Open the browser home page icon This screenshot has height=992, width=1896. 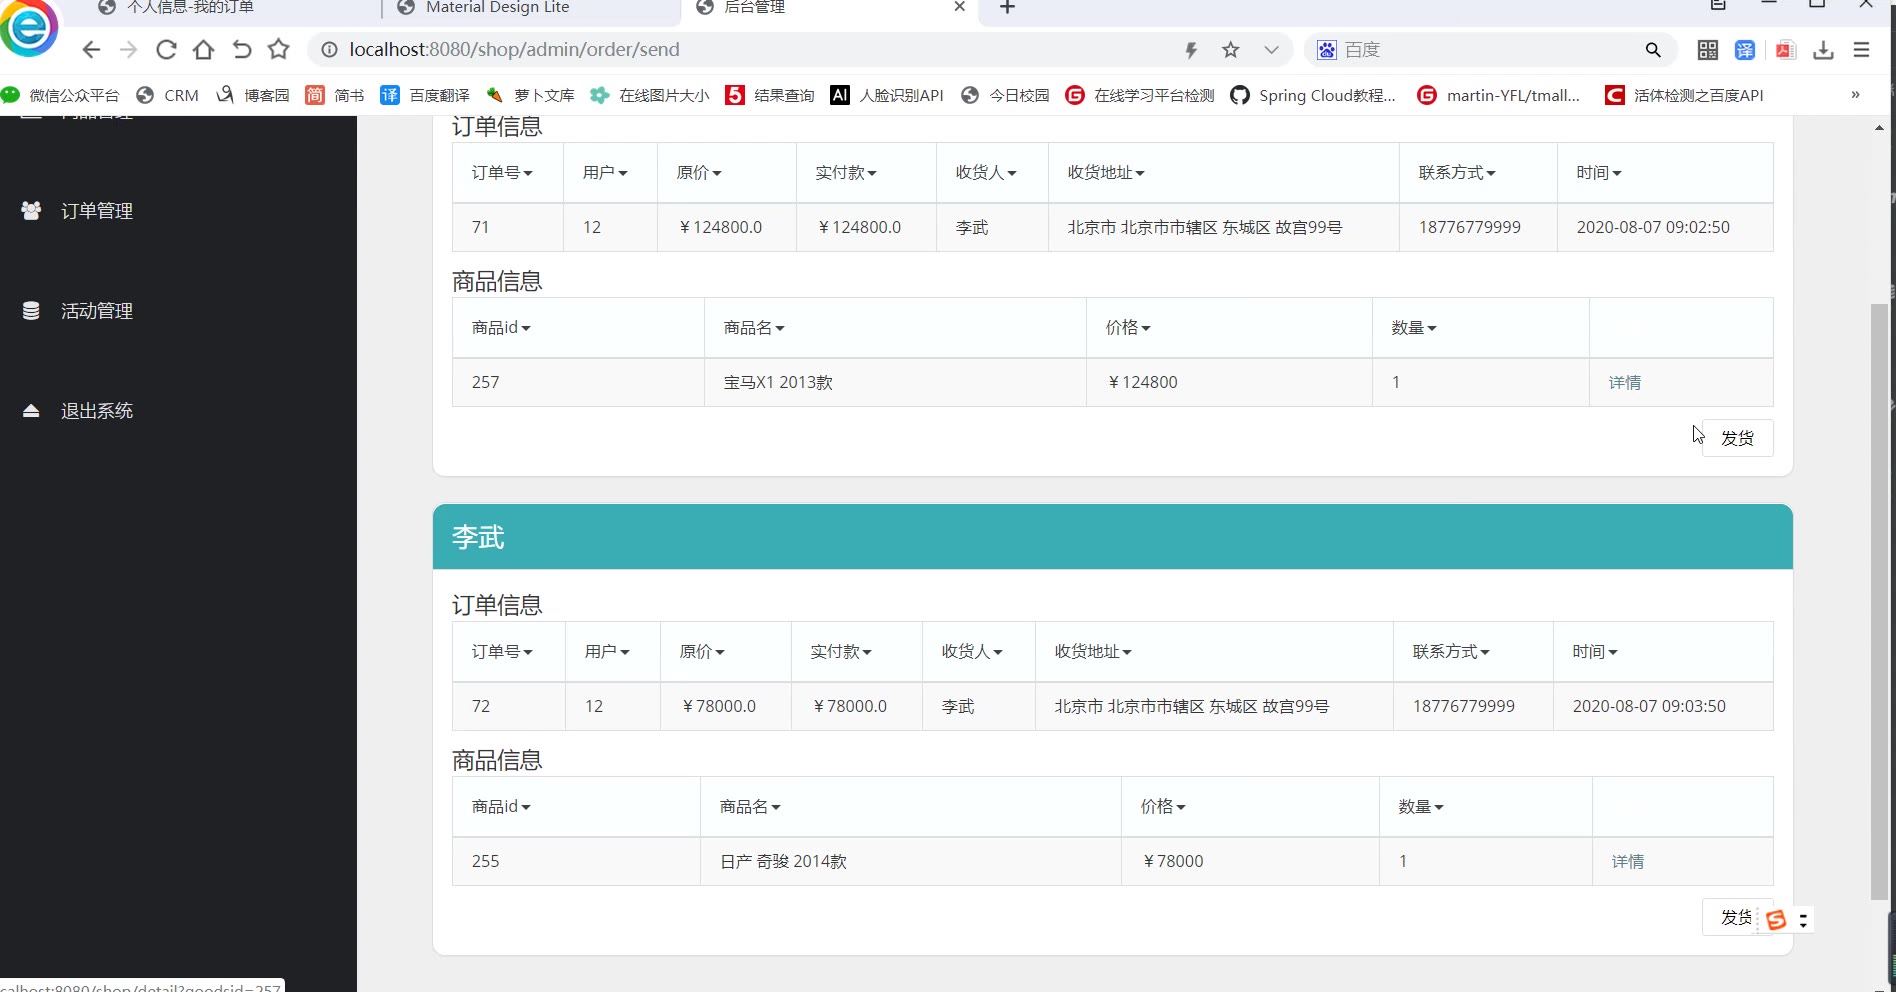203,49
